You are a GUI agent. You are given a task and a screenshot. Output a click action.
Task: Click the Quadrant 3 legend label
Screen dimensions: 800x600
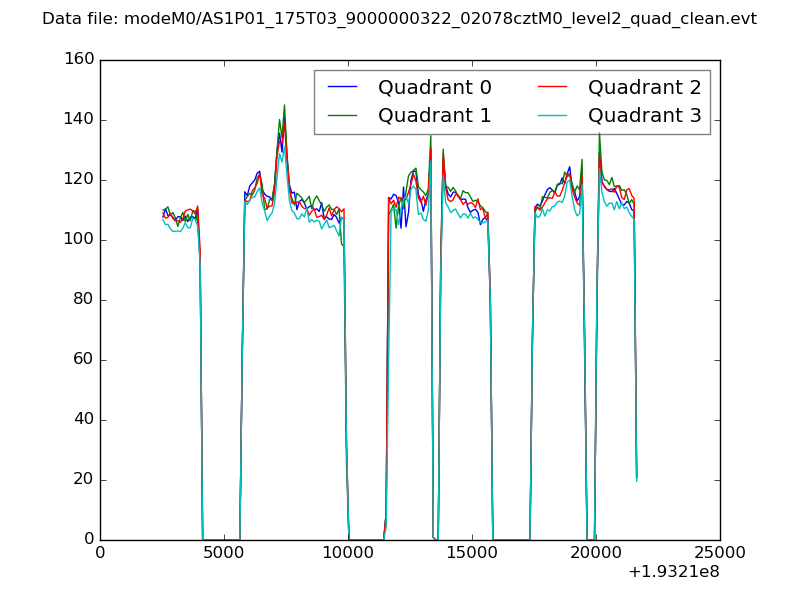(644, 115)
